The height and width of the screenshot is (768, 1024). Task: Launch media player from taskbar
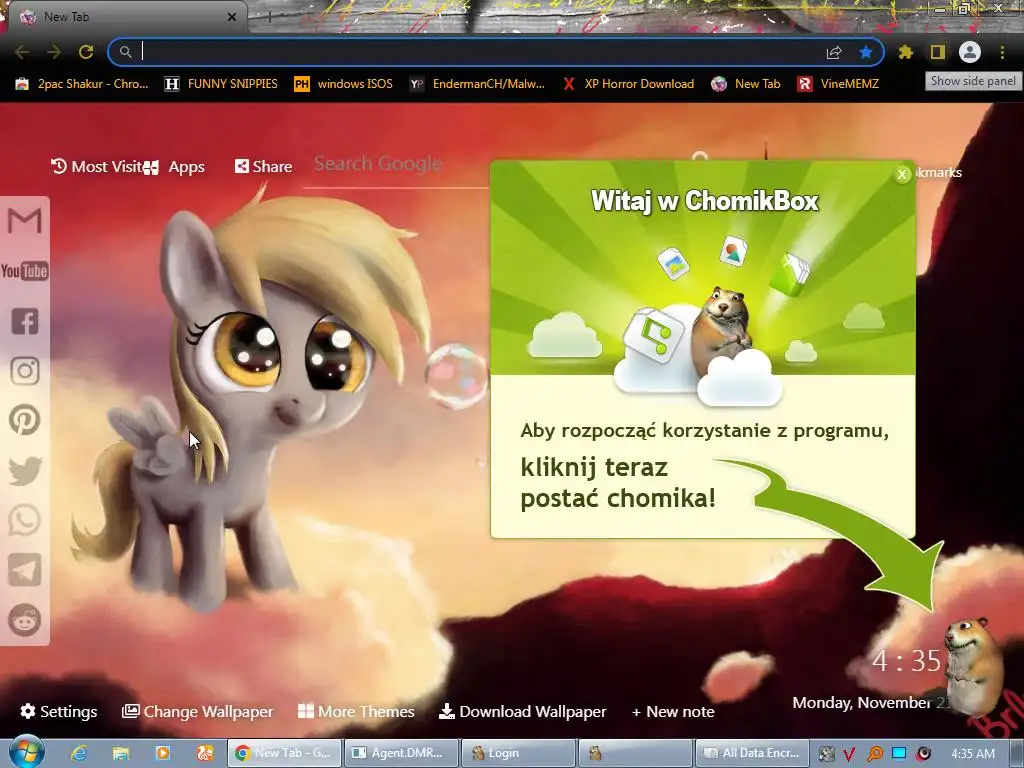[x=163, y=753]
